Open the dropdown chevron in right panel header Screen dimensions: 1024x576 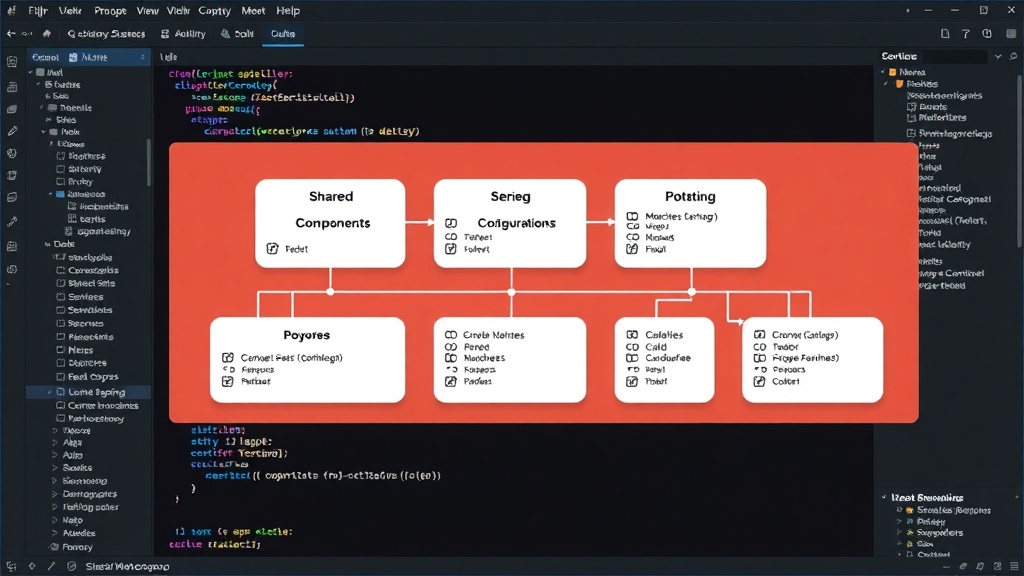tap(998, 57)
